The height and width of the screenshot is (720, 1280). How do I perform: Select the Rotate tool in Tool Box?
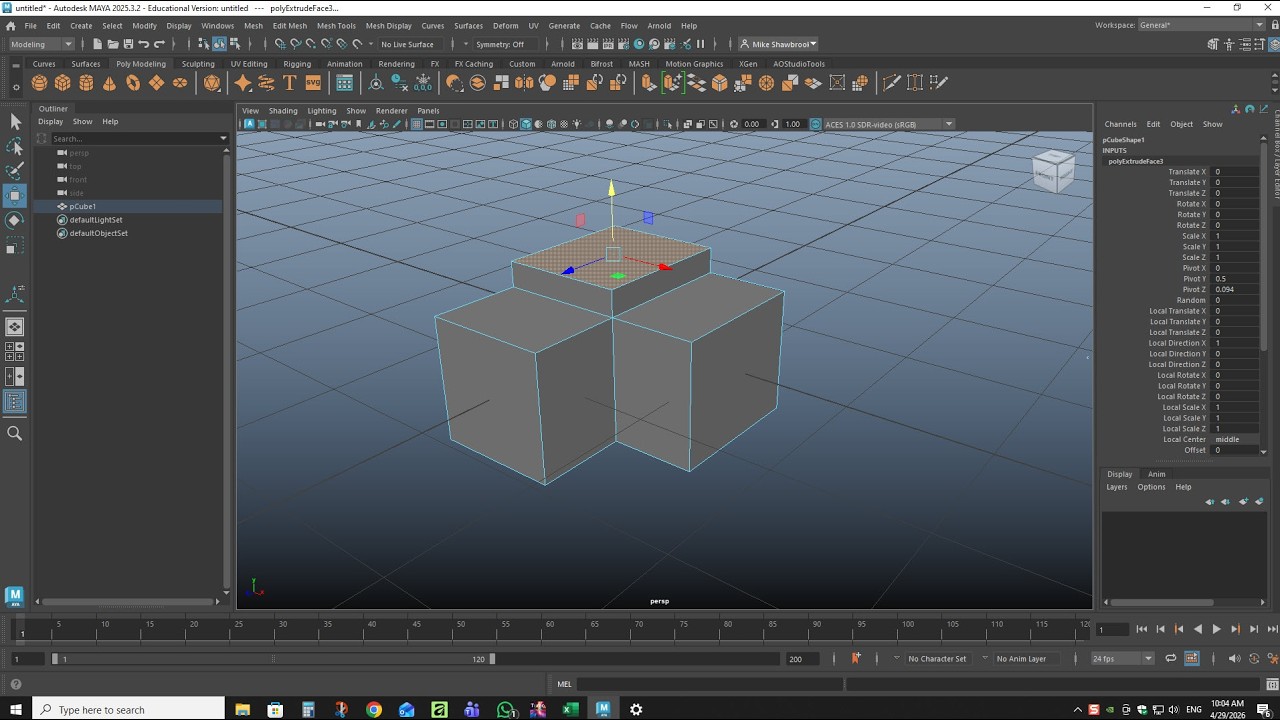click(15, 220)
